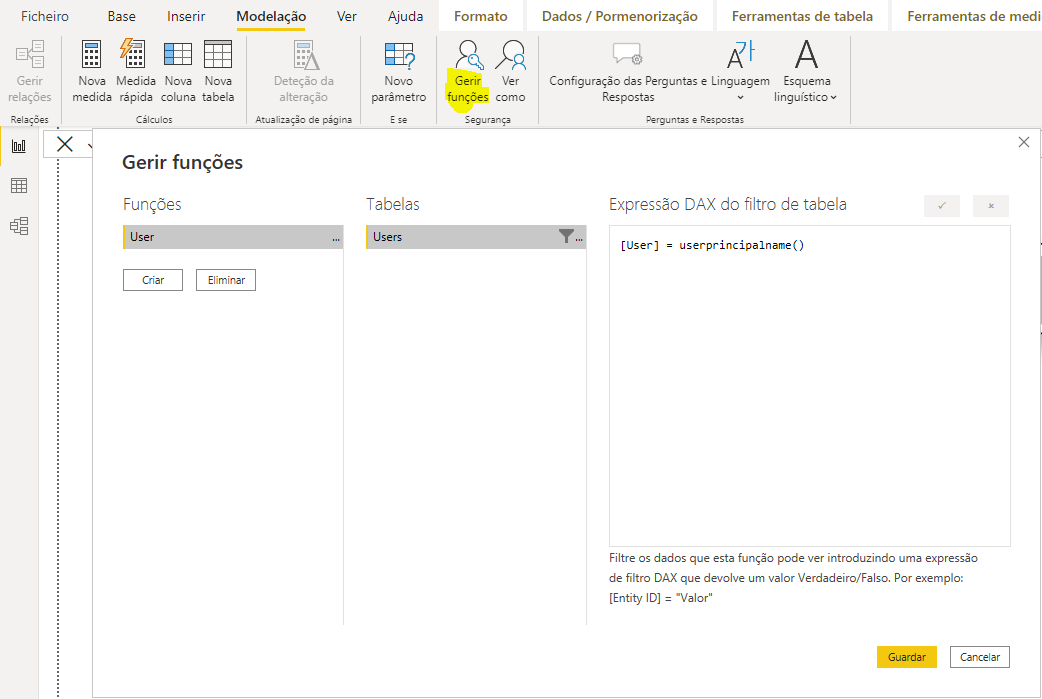Cancel formula bar with X icon

[x=64, y=144]
